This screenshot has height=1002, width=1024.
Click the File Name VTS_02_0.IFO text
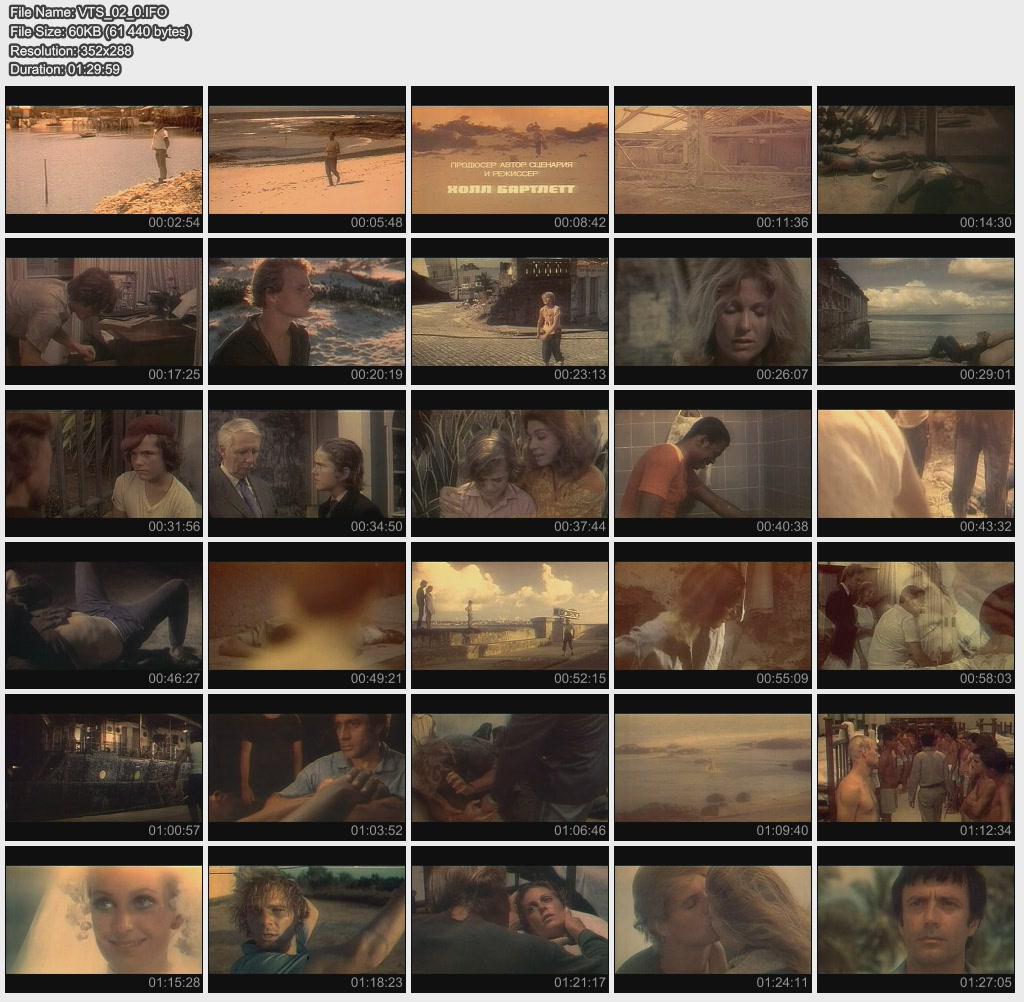point(89,12)
